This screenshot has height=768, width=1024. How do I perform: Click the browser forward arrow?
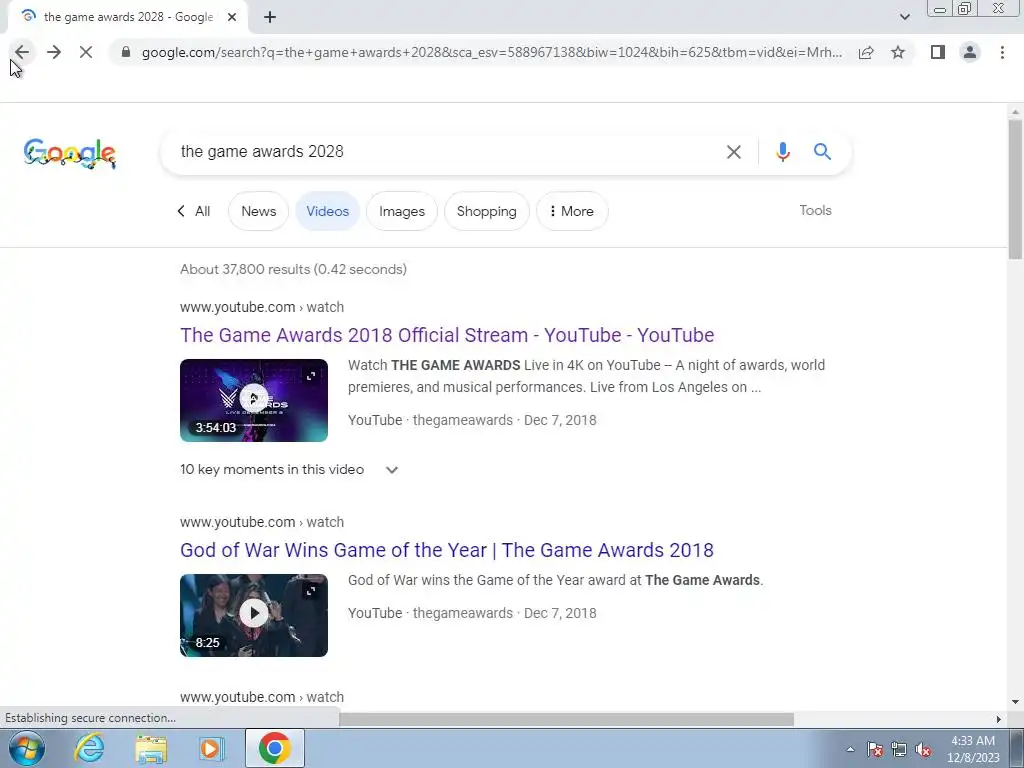click(54, 52)
